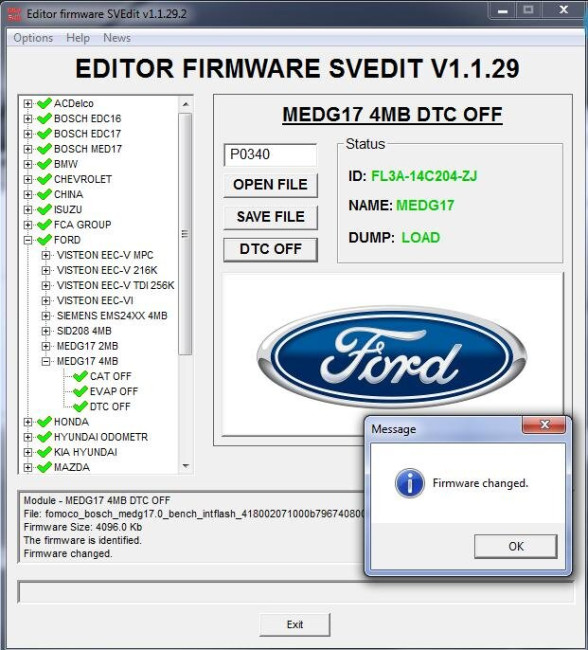Click the tree scrollbar down arrow
Viewport: 588px width, 650px height.
coord(185,466)
